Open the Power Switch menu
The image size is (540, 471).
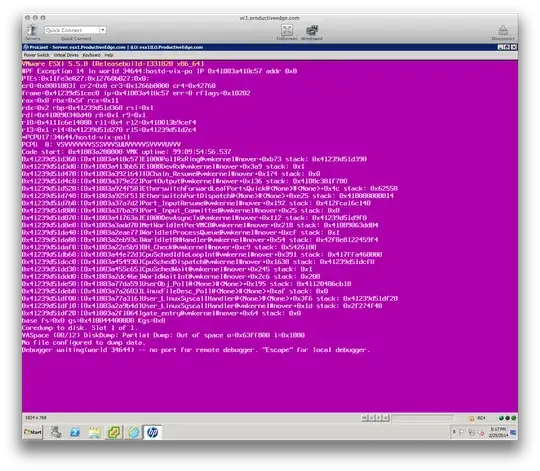(37, 55)
